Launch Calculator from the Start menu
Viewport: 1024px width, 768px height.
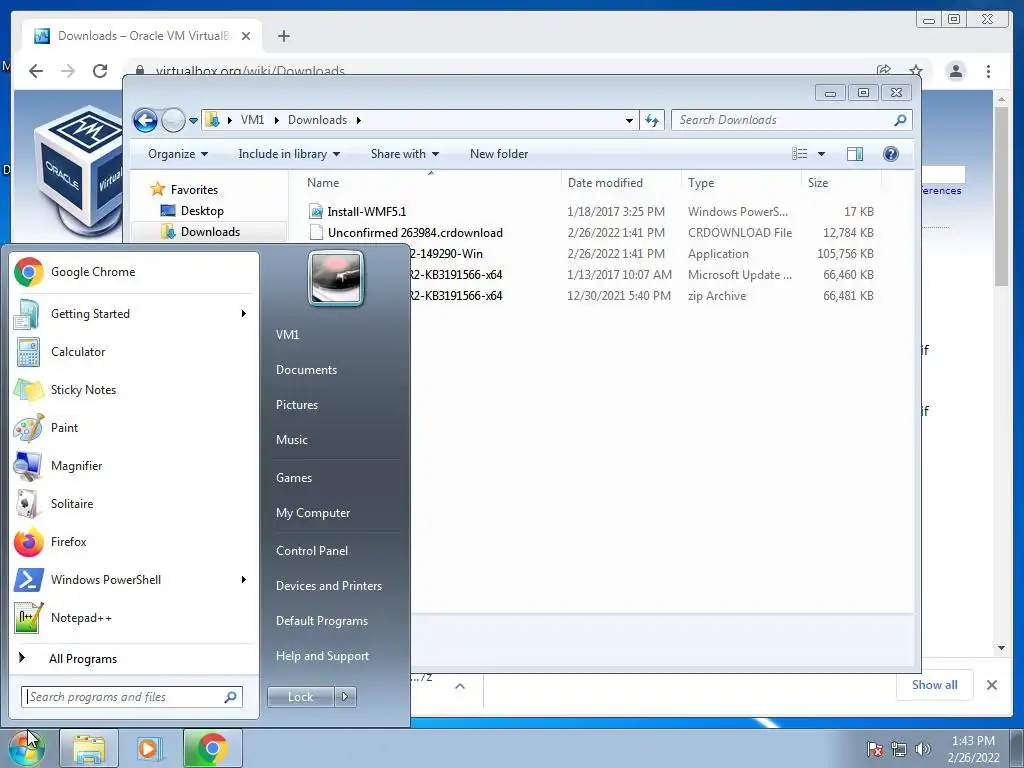pos(134,352)
